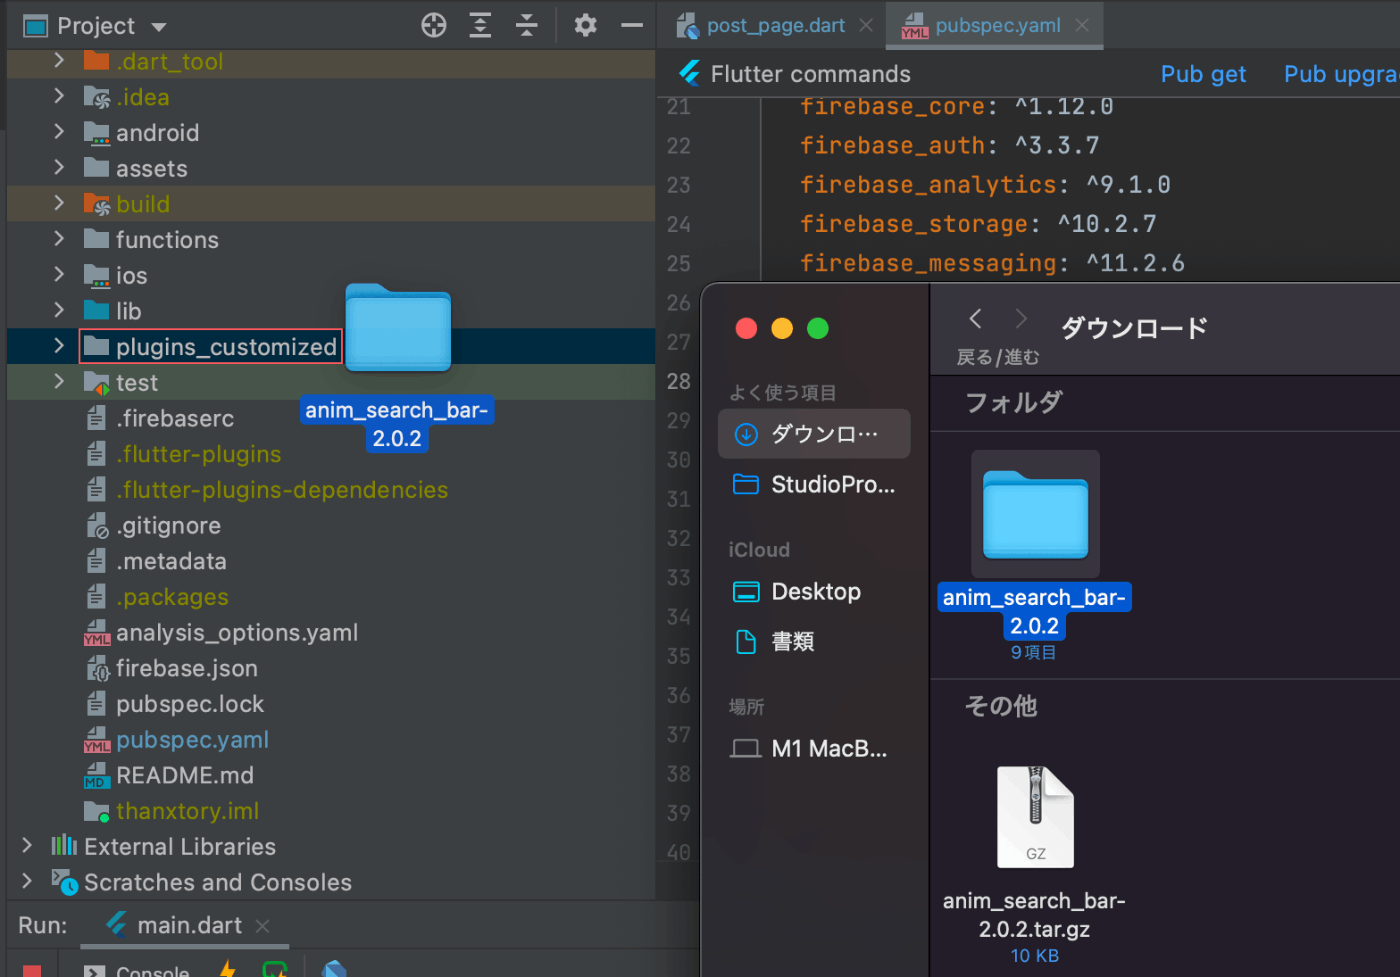Expand the android folder
Screen dimensions: 1400x977
click(x=59, y=132)
